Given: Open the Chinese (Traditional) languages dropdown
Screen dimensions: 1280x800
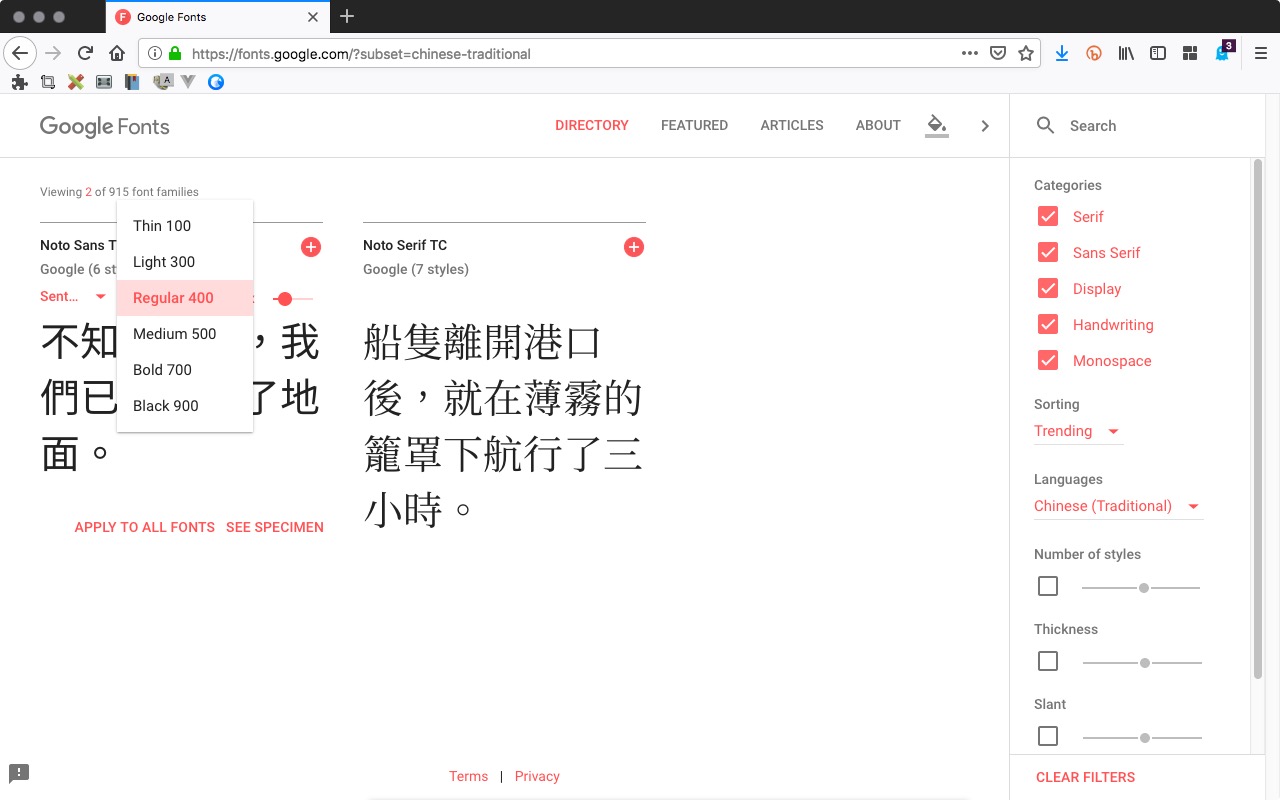Looking at the screenshot, I should (1118, 506).
